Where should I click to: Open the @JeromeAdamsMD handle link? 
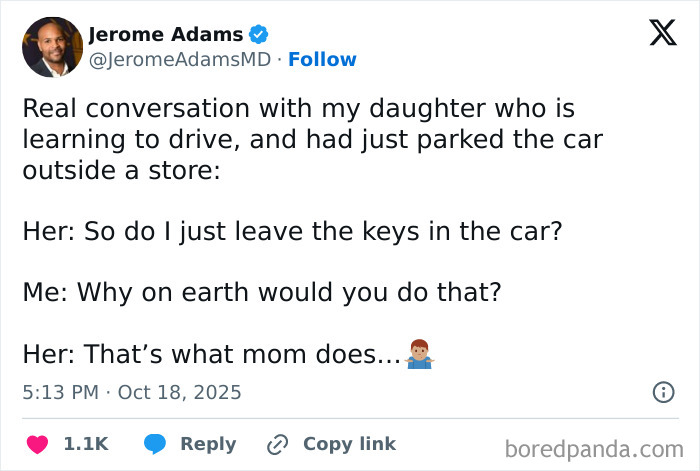pyautogui.click(x=181, y=60)
